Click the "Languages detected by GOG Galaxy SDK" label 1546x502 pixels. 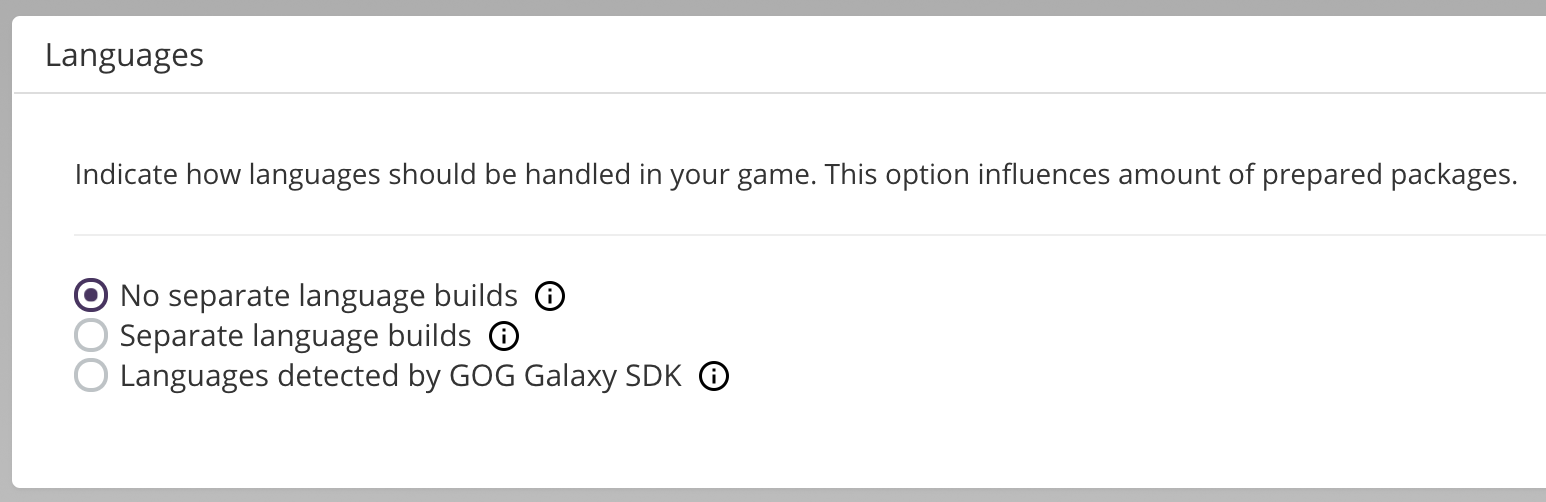tap(401, 376)
